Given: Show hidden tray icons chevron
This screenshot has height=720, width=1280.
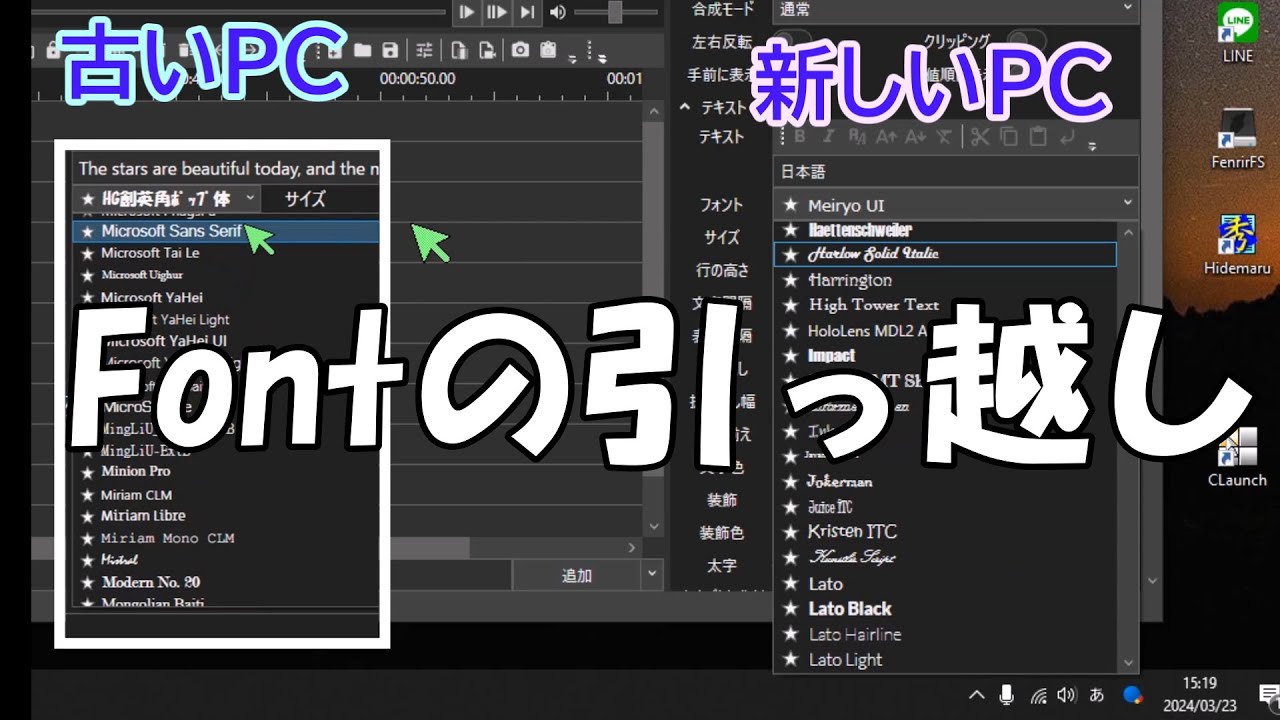Looking at the screenshot, I should (x=977, y=695).
